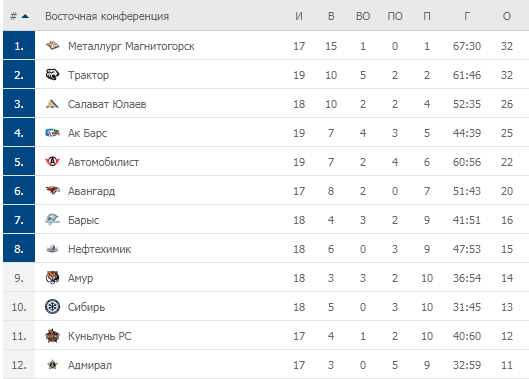This screenshot has width=529, height=379.
Task: Click the Авангард hawk logo
Action: [x=52, y=191]
